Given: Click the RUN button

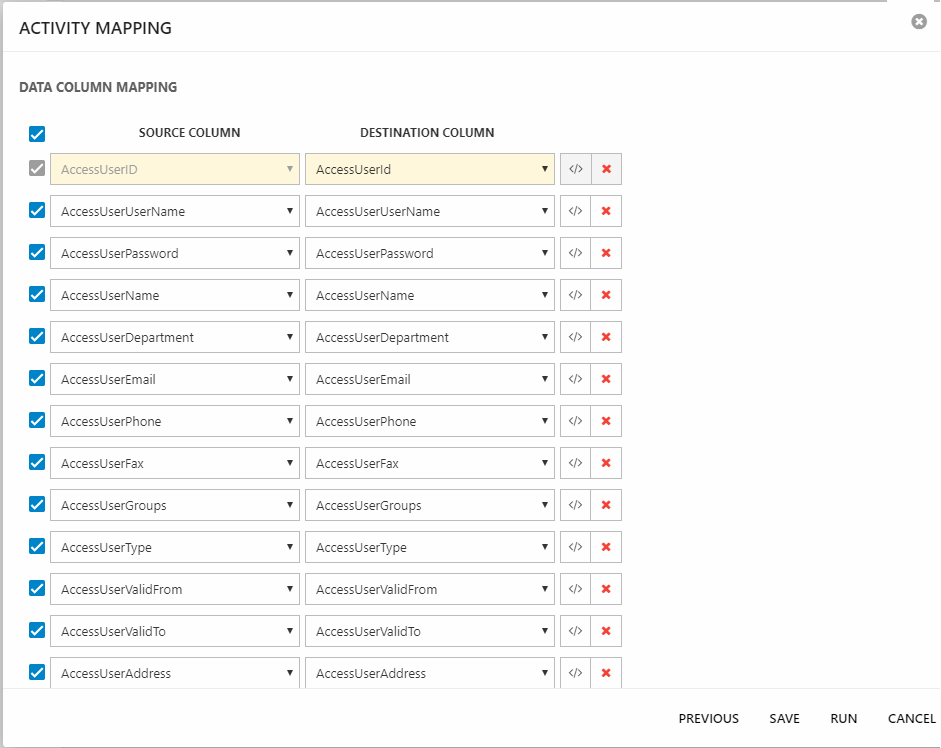Looking at the screenshot, I should coord(843,718).
